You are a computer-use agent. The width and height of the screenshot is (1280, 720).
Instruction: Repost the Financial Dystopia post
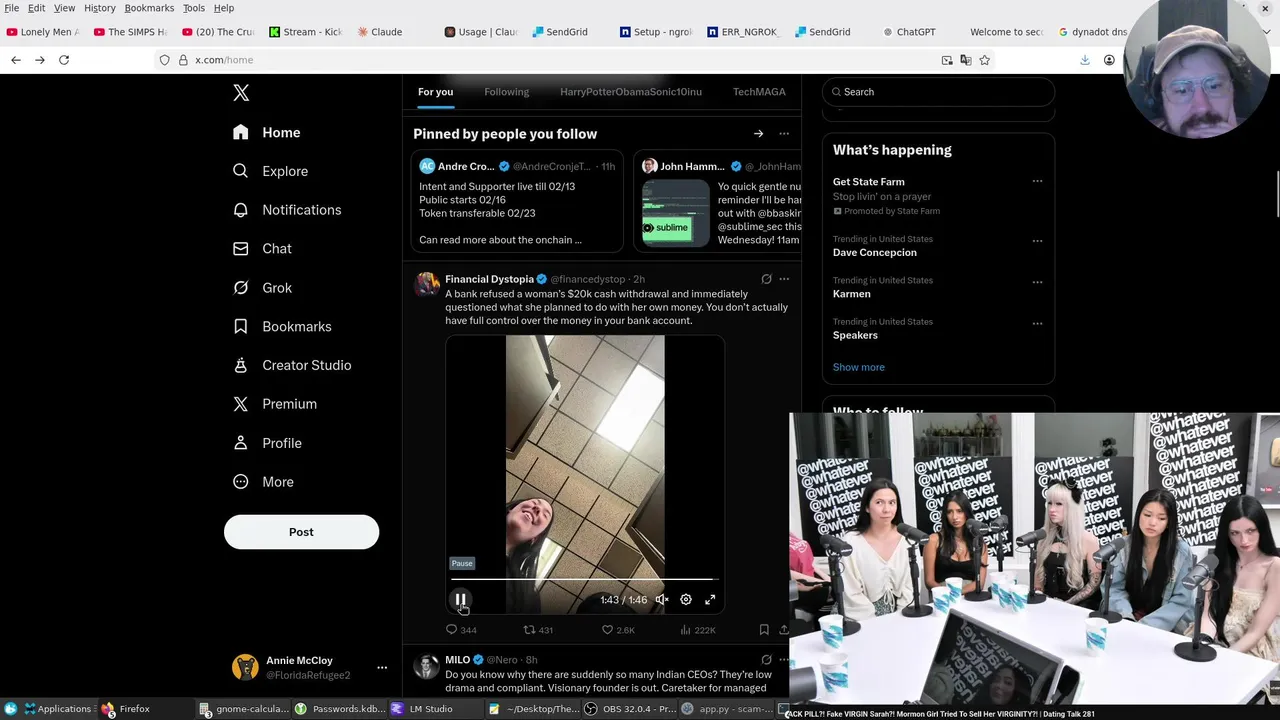[538, 630]
